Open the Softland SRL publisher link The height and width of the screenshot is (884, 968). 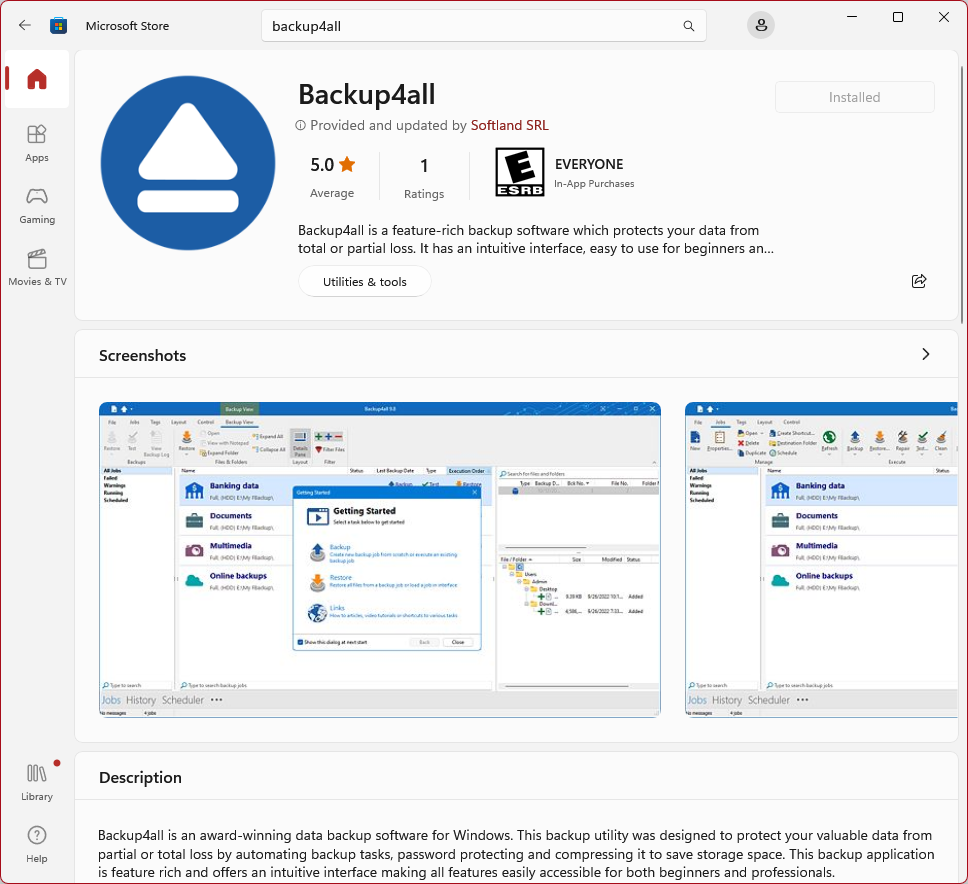509,125
